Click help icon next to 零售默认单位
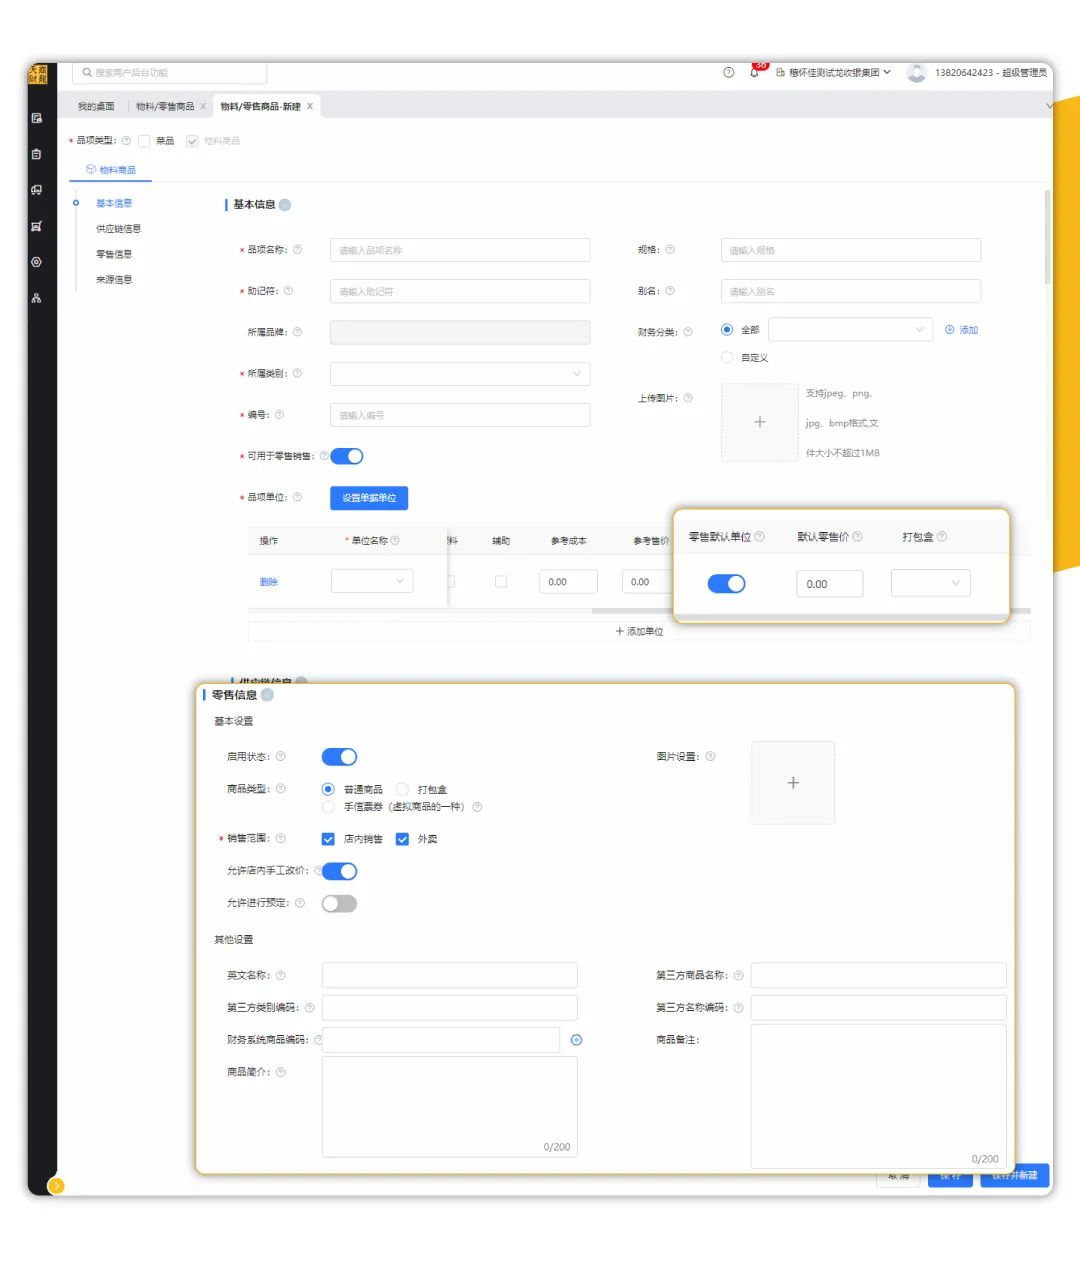The image size is (1080, 1270). (x=760, y=537)
